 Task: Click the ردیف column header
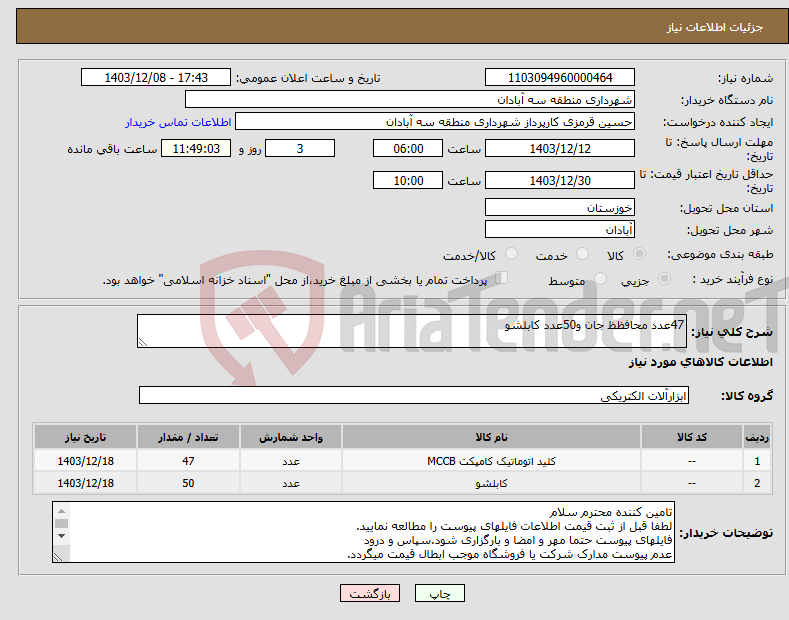[x=757, y=437]
